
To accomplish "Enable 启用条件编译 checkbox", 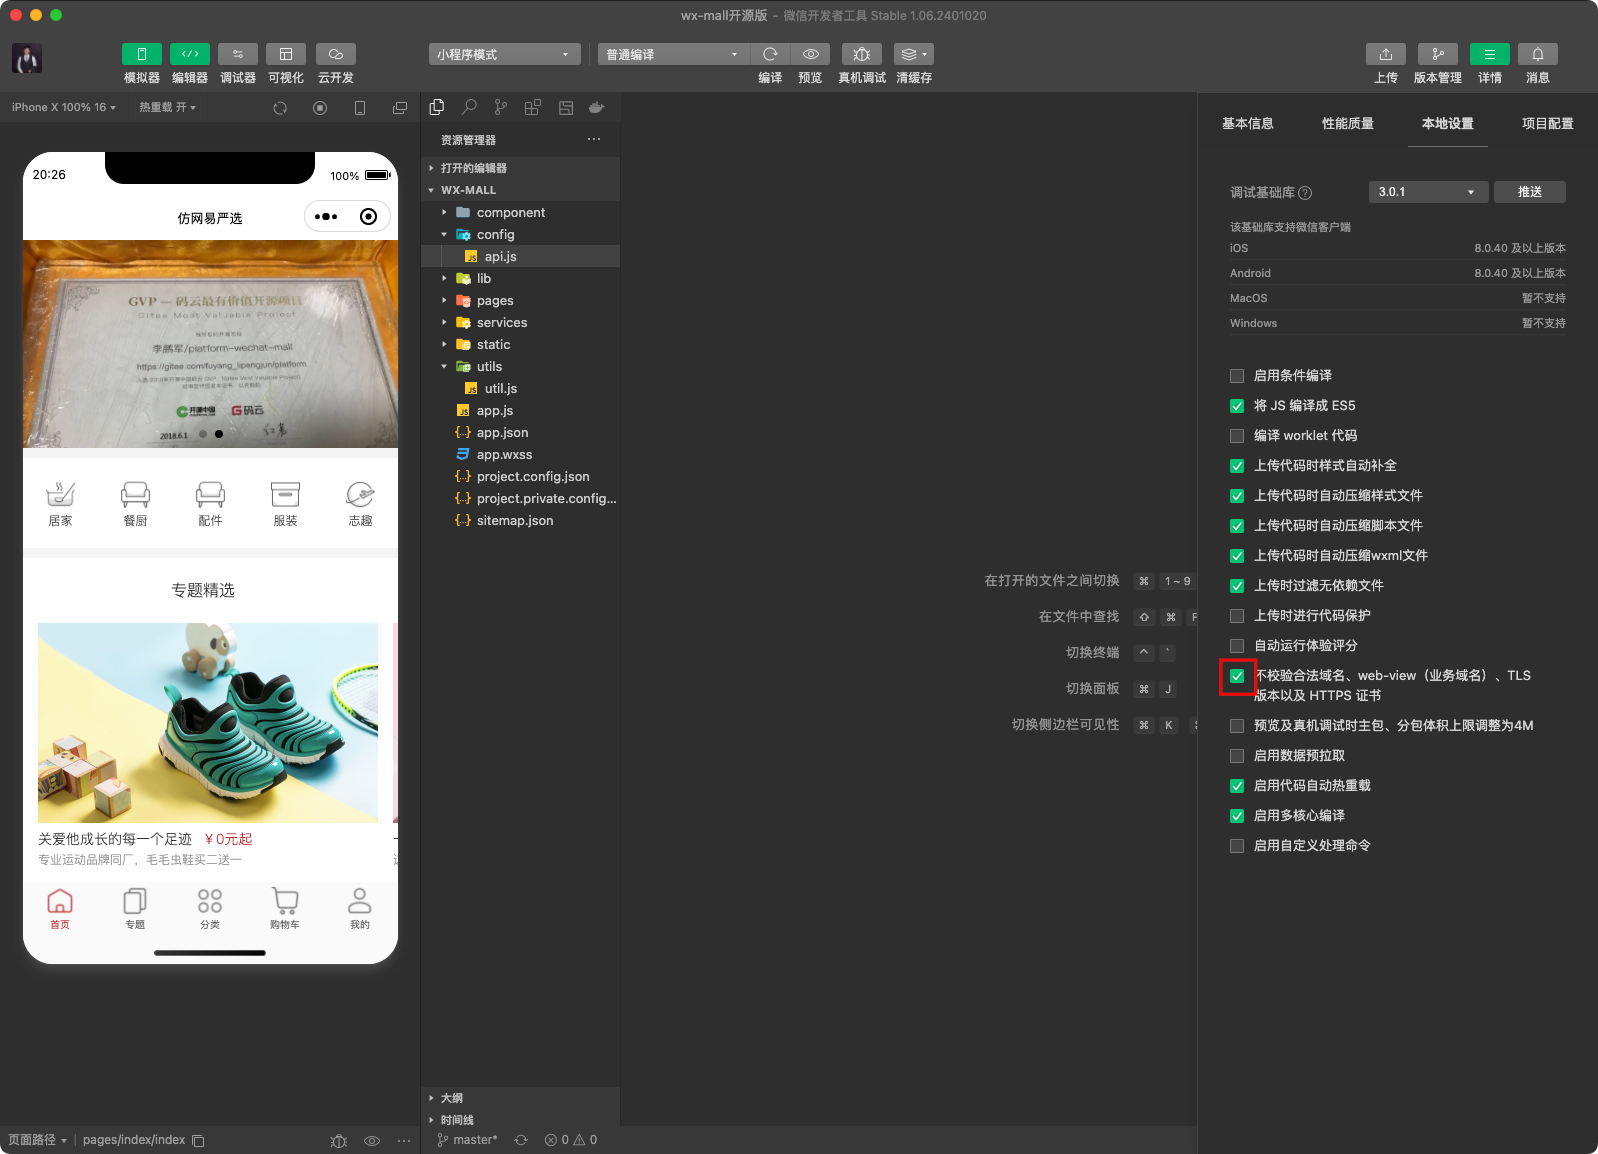I will (x=1237, y=376).
